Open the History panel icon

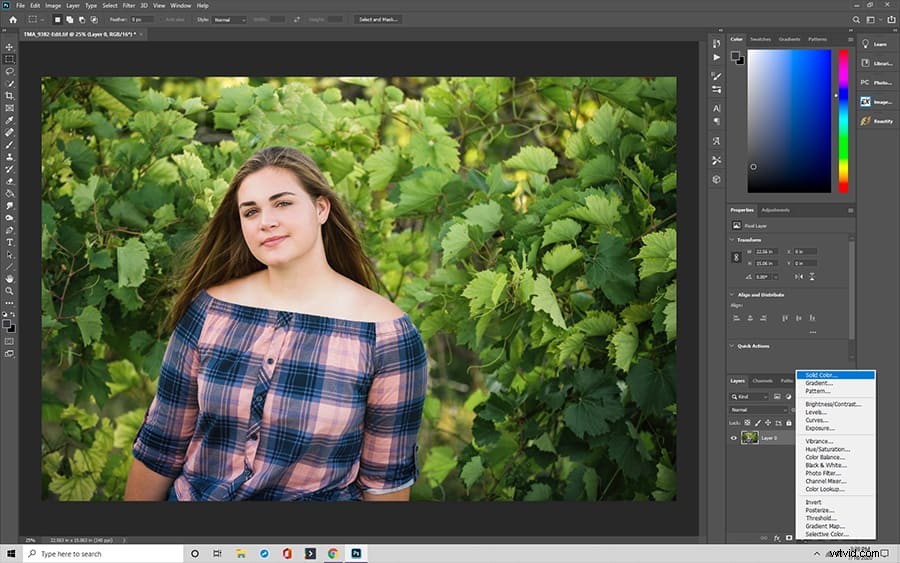point(716,44)
